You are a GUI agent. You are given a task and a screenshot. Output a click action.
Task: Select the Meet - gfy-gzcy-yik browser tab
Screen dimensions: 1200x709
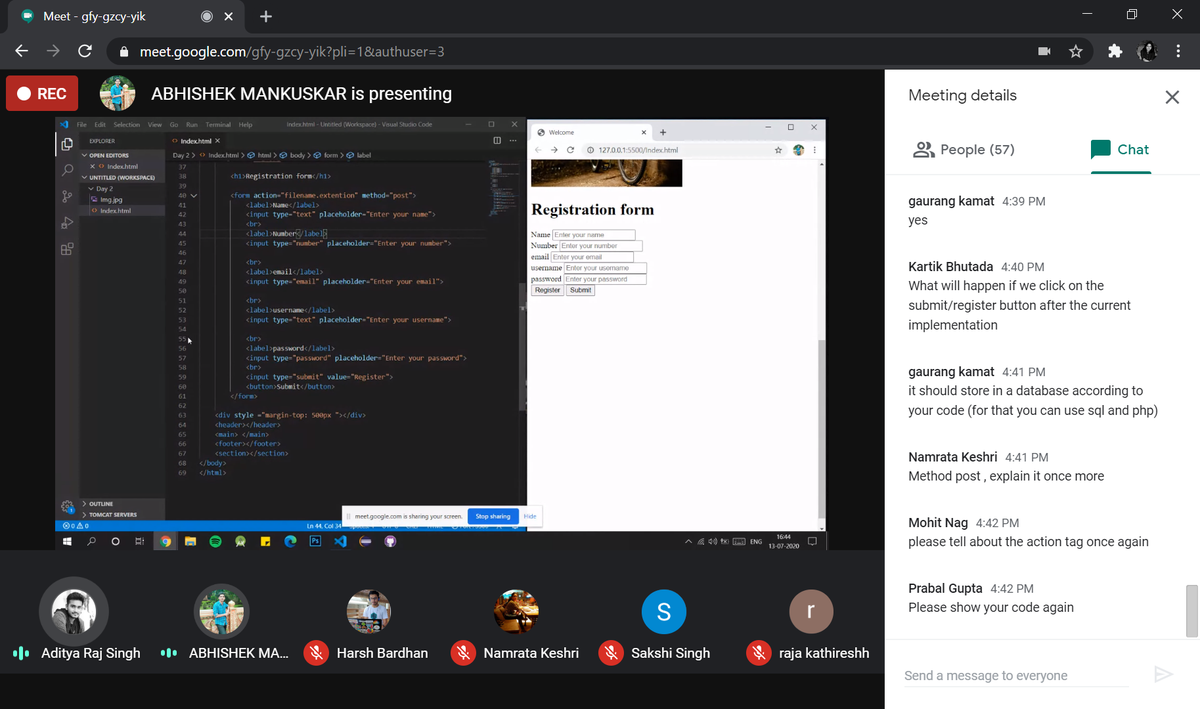pyautogui.click(x=125, y=17)
